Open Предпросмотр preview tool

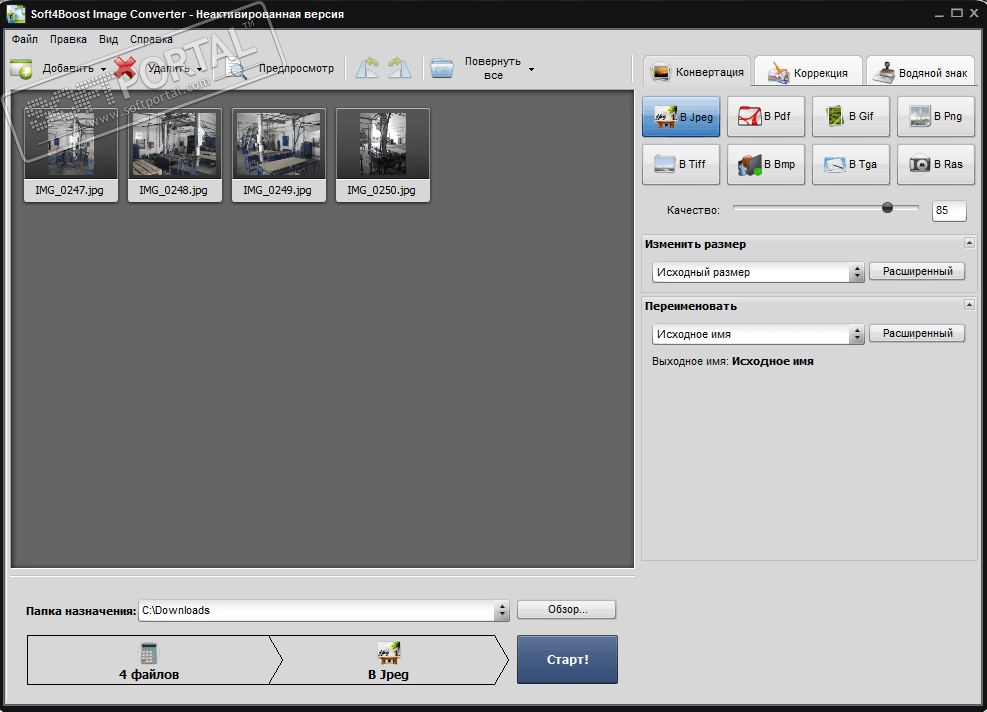pyautogui.click(x=281, y=69)
